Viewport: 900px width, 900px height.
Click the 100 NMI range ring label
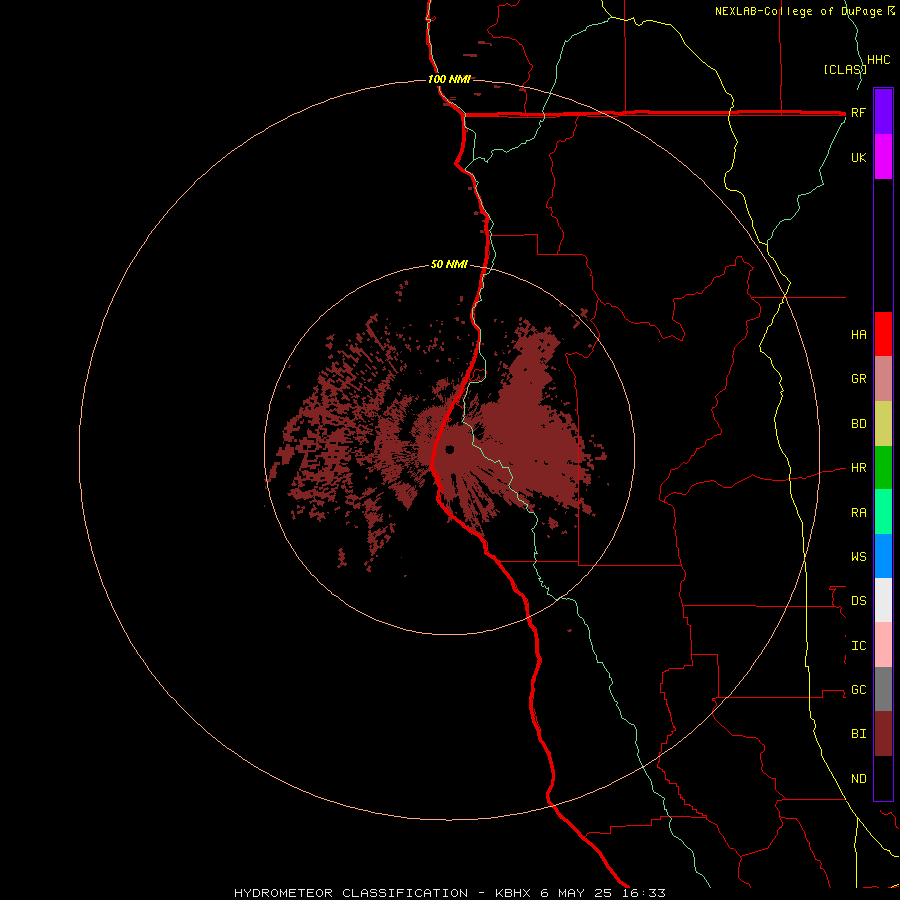pyautogui.click(x=449, y=79)
